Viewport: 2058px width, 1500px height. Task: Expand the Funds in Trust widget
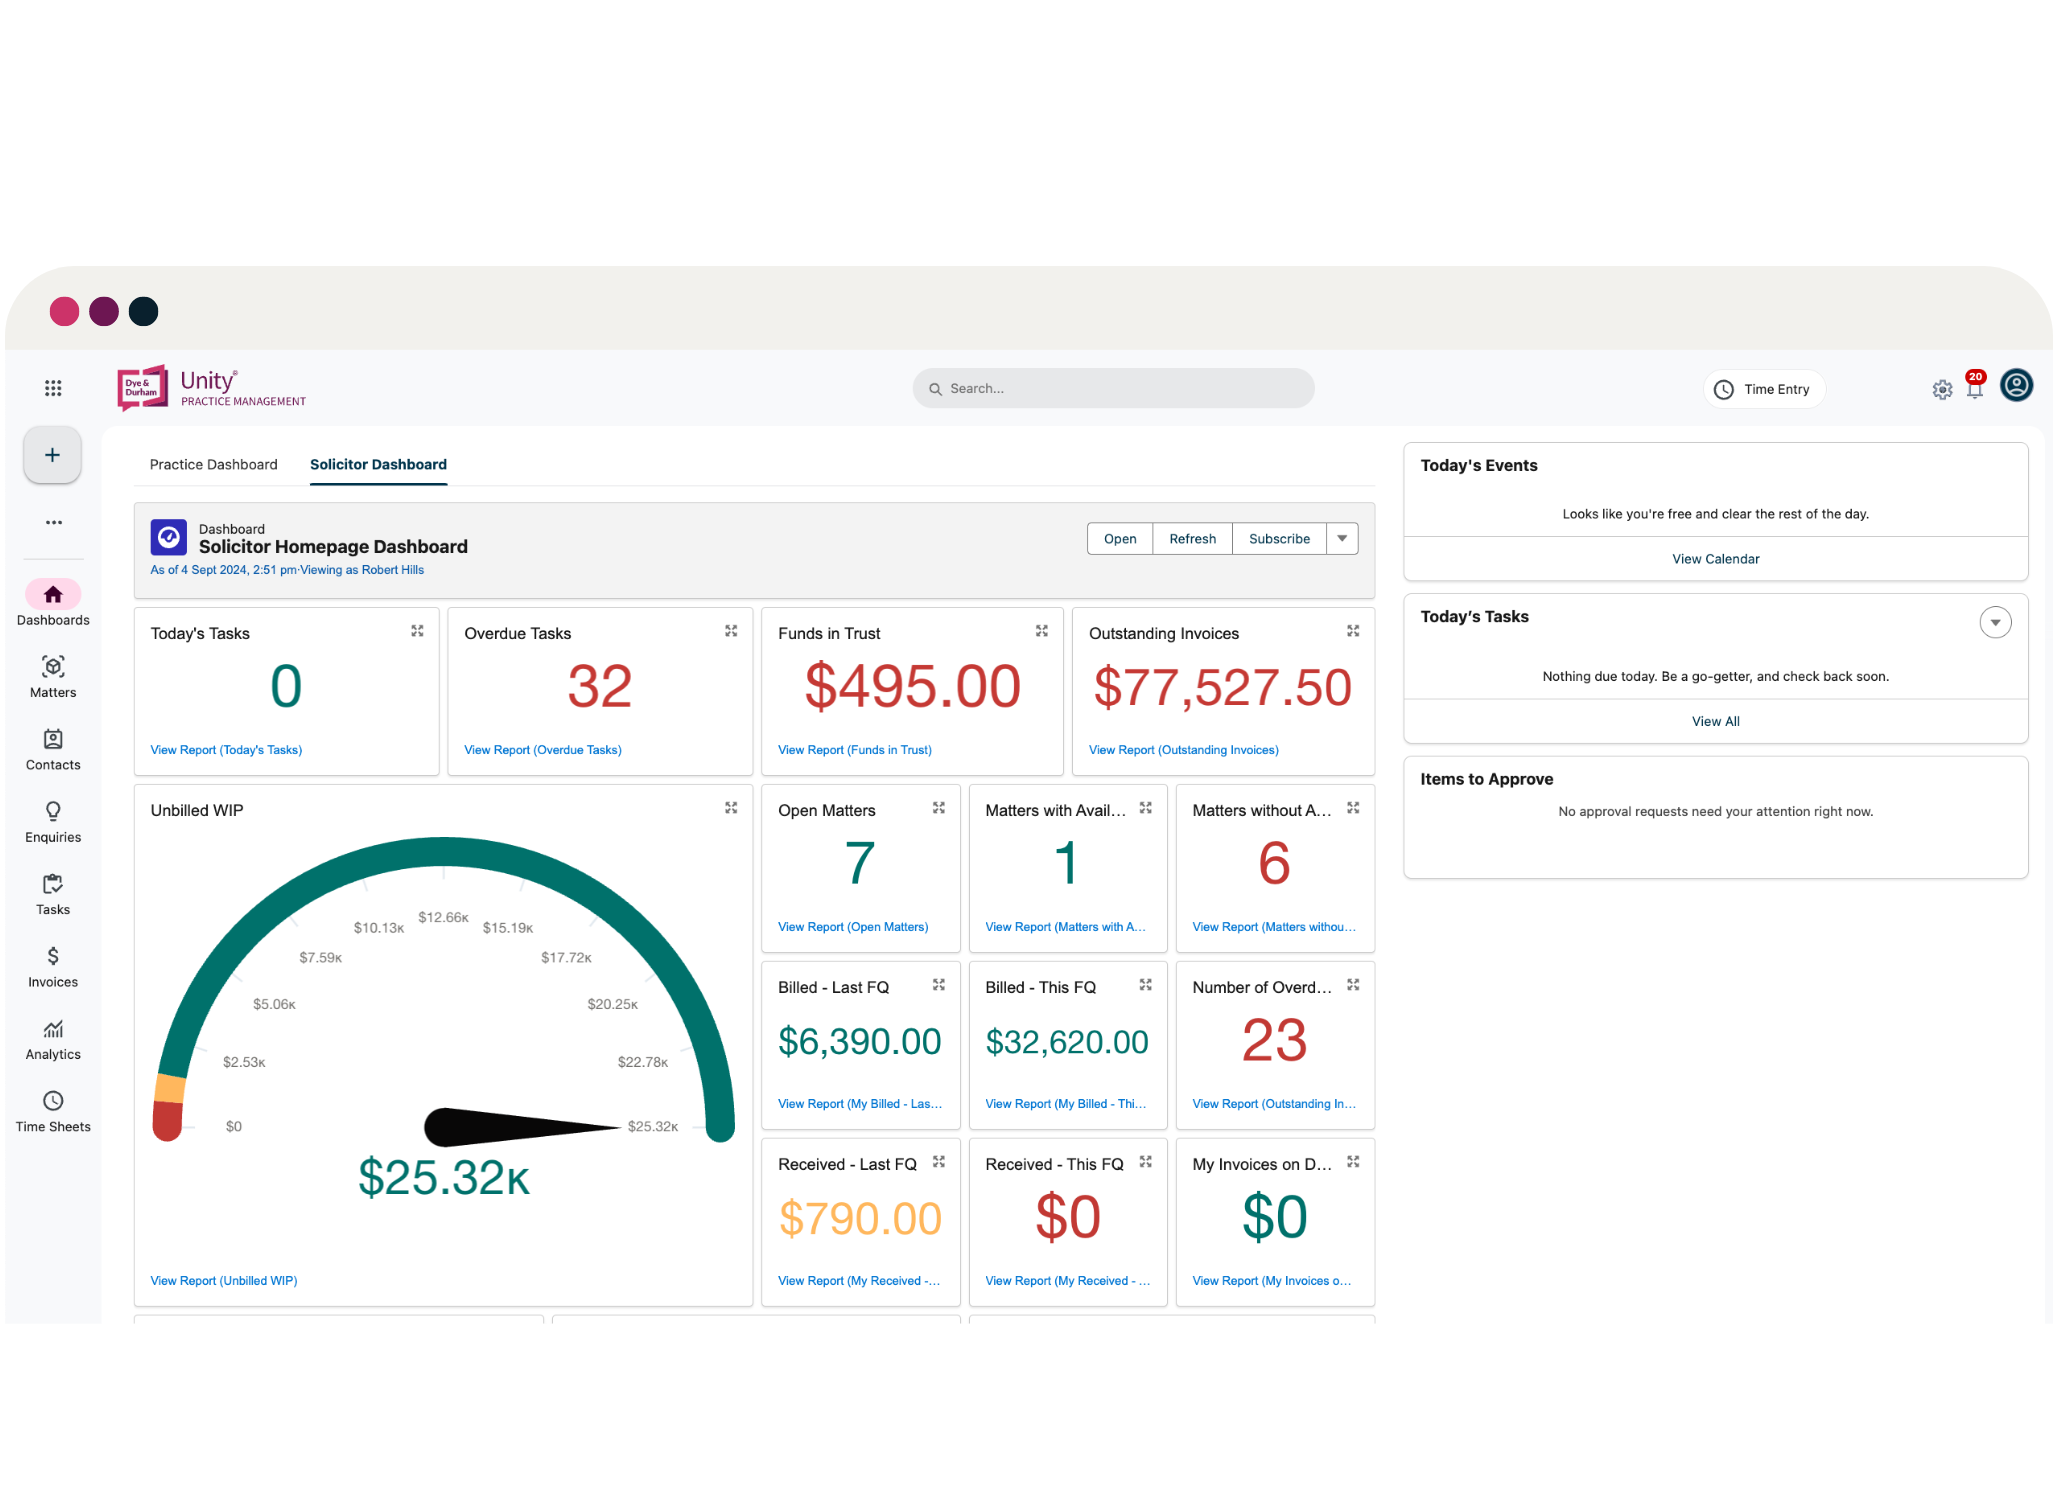(x=1042, y=631)
